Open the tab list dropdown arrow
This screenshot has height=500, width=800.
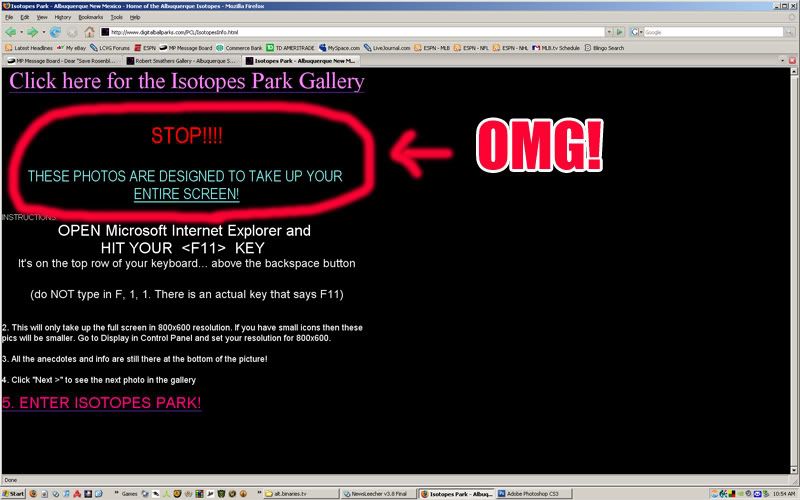(x=783, y=61)
